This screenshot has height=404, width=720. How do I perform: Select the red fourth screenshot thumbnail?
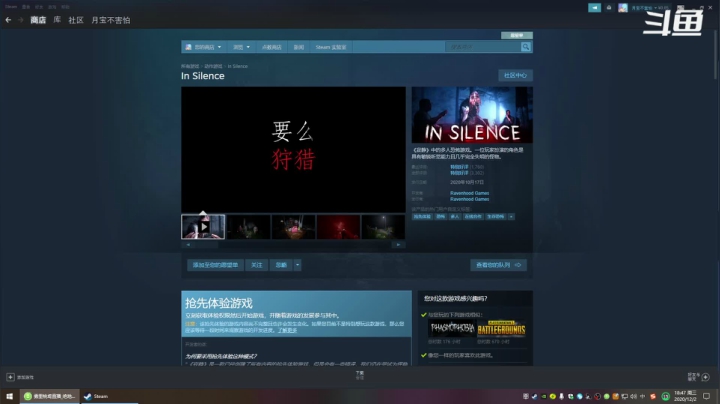click(338, 227)
